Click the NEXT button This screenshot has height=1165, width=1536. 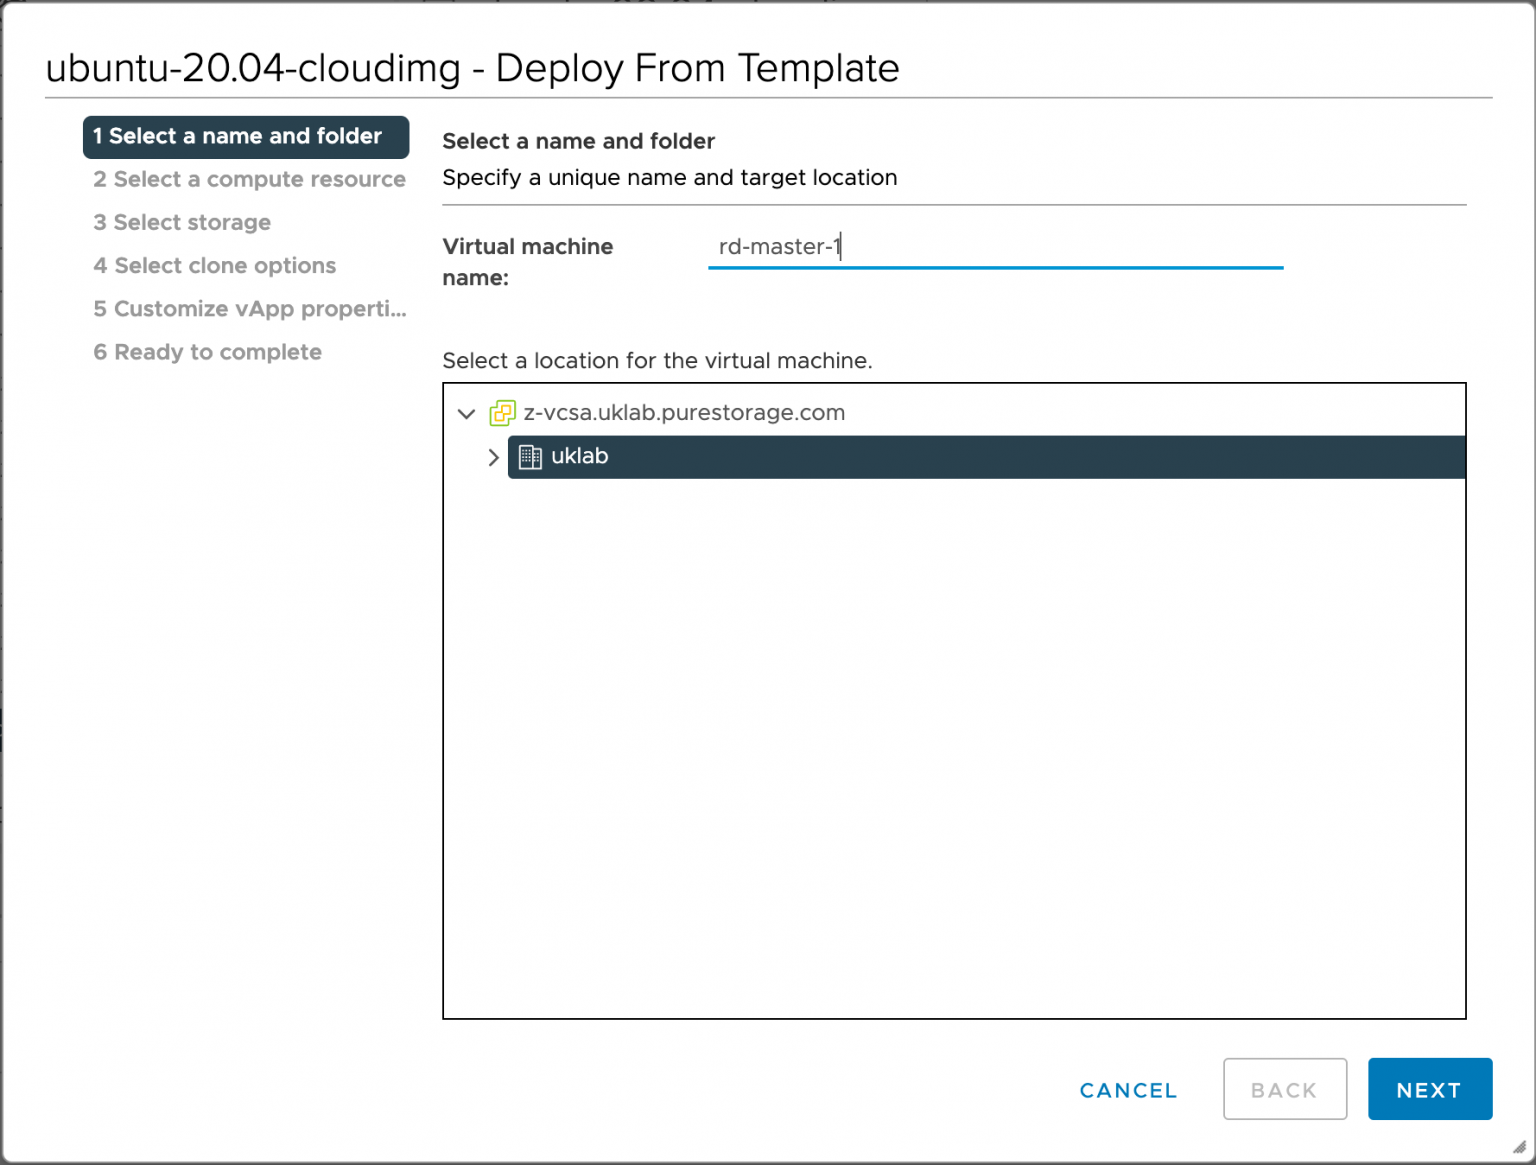[x=1429, y=1089]
